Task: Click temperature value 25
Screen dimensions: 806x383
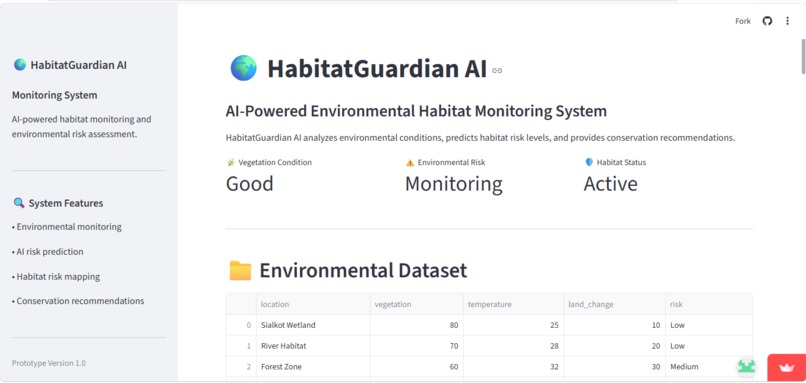Action: tap(513, 325)
